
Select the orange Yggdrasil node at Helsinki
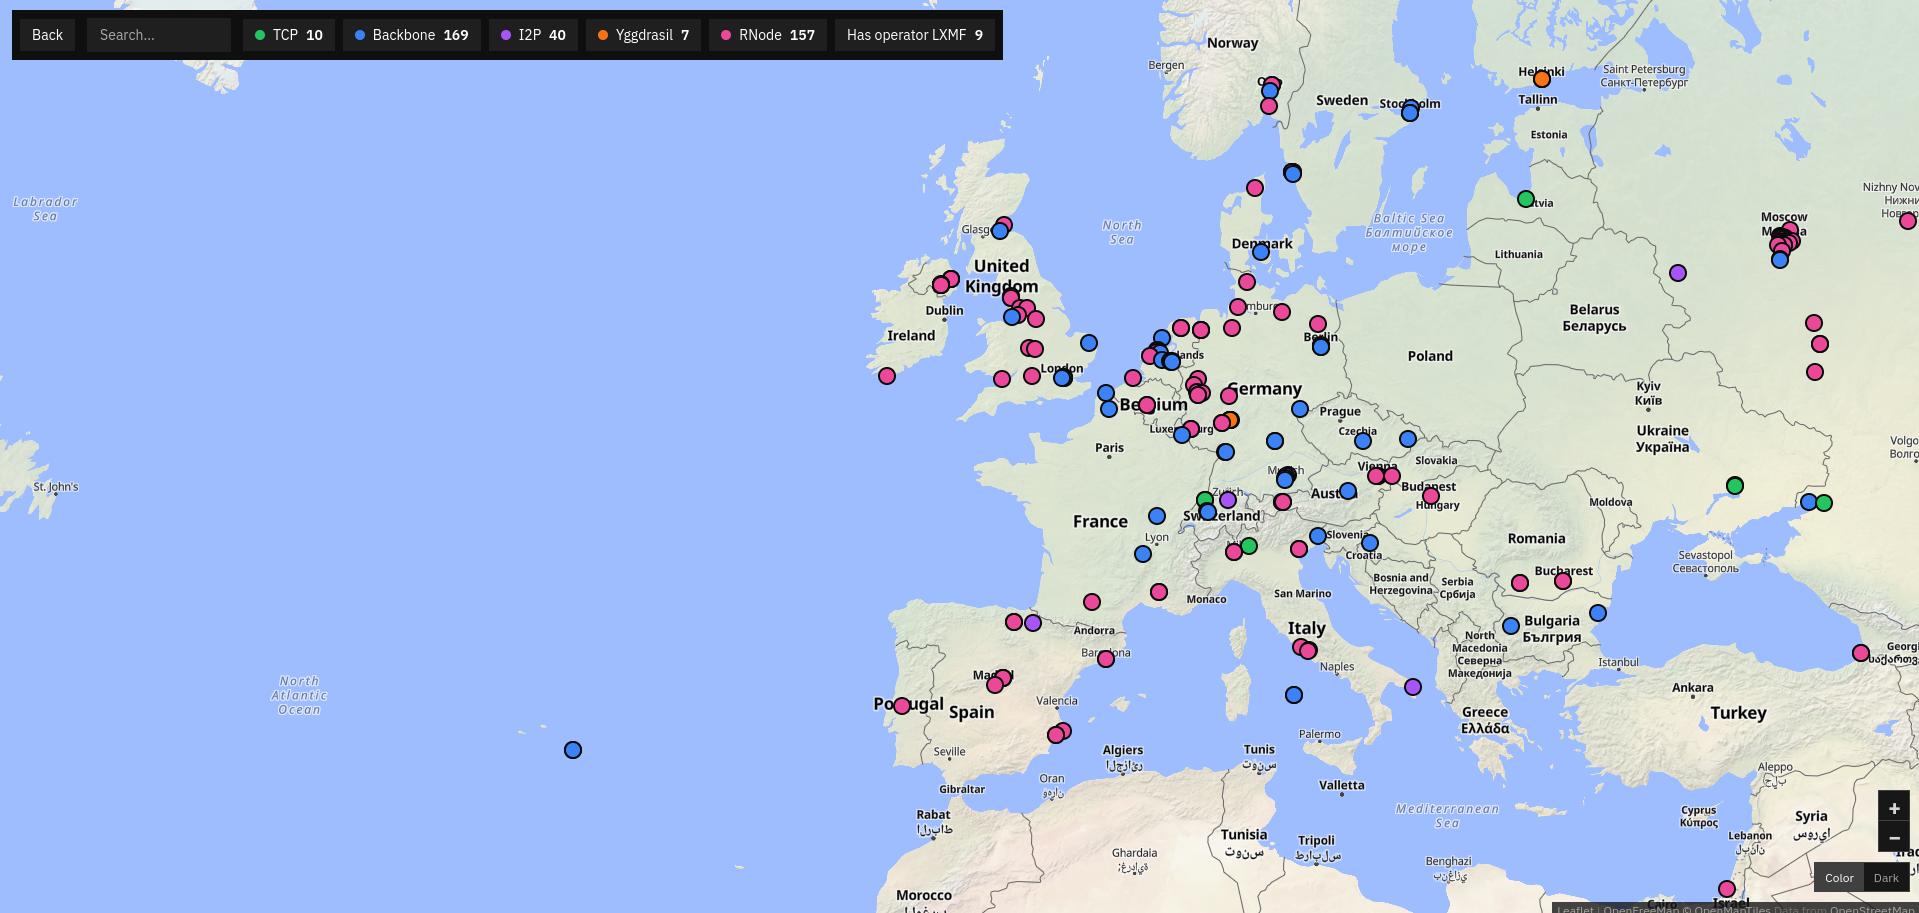(1542, 79)
